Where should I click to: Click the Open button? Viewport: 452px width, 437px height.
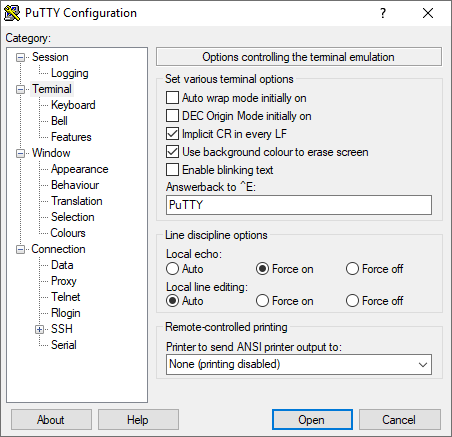click(312, 420)
